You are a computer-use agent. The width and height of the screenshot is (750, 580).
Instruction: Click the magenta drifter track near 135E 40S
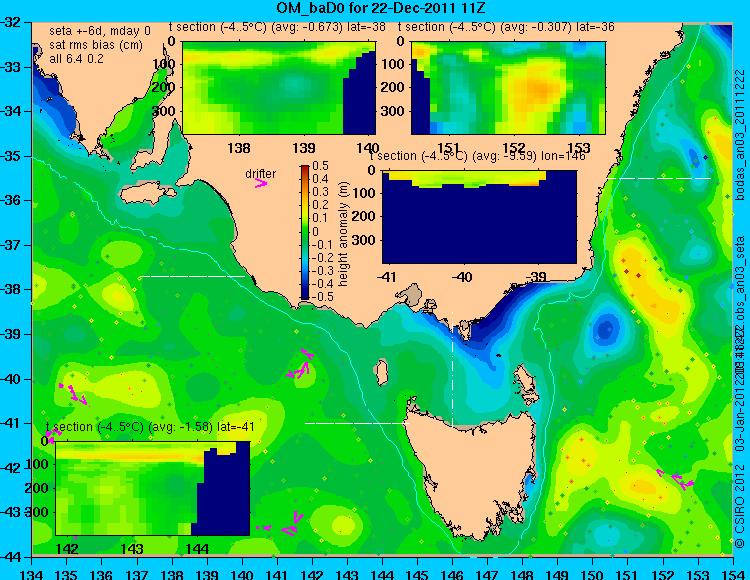coord(73,394)
